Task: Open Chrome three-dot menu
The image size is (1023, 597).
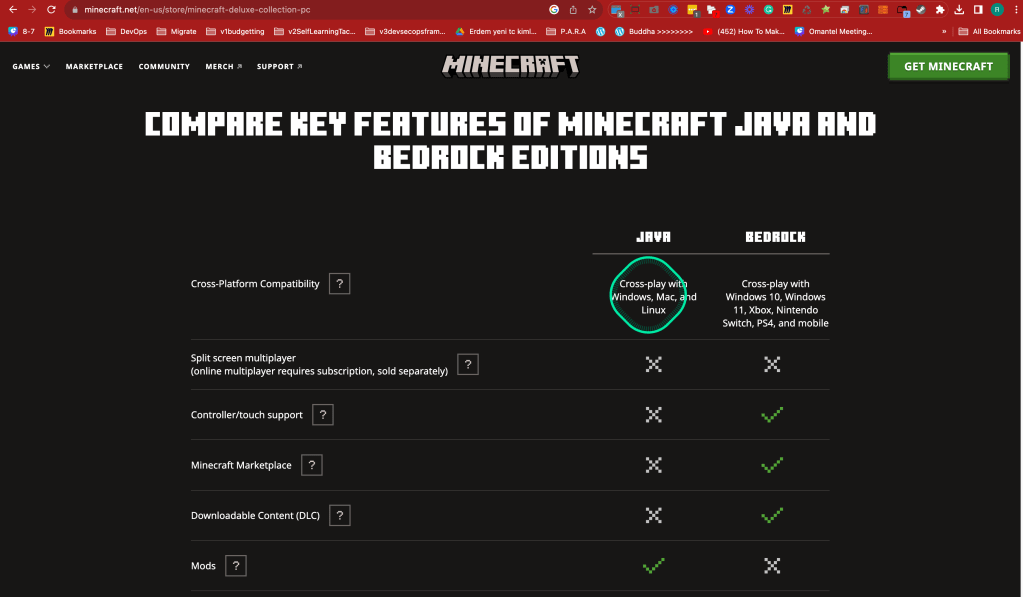Action: click(x=1016, y=10)
